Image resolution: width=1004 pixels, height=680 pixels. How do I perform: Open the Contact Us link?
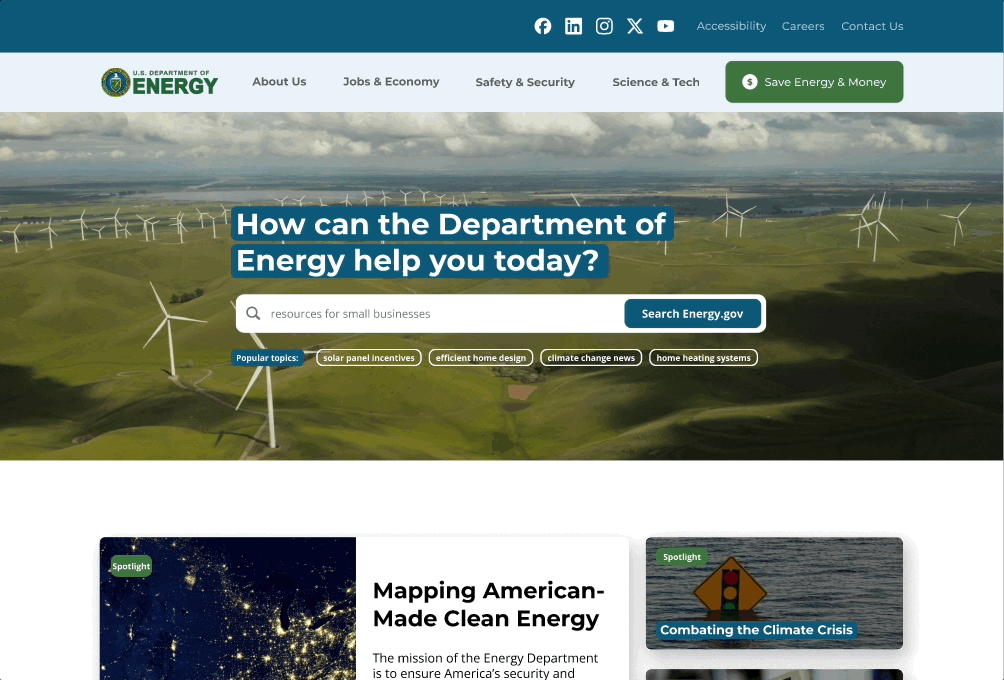pos(872,26)
